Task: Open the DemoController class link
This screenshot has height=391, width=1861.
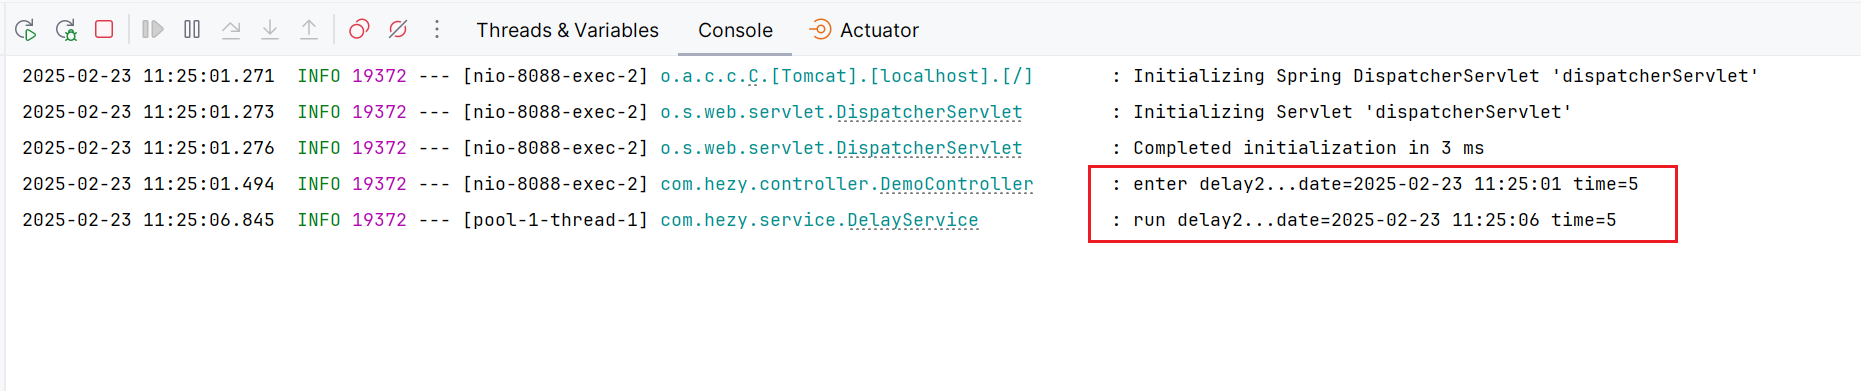Action: coord(956,184)
